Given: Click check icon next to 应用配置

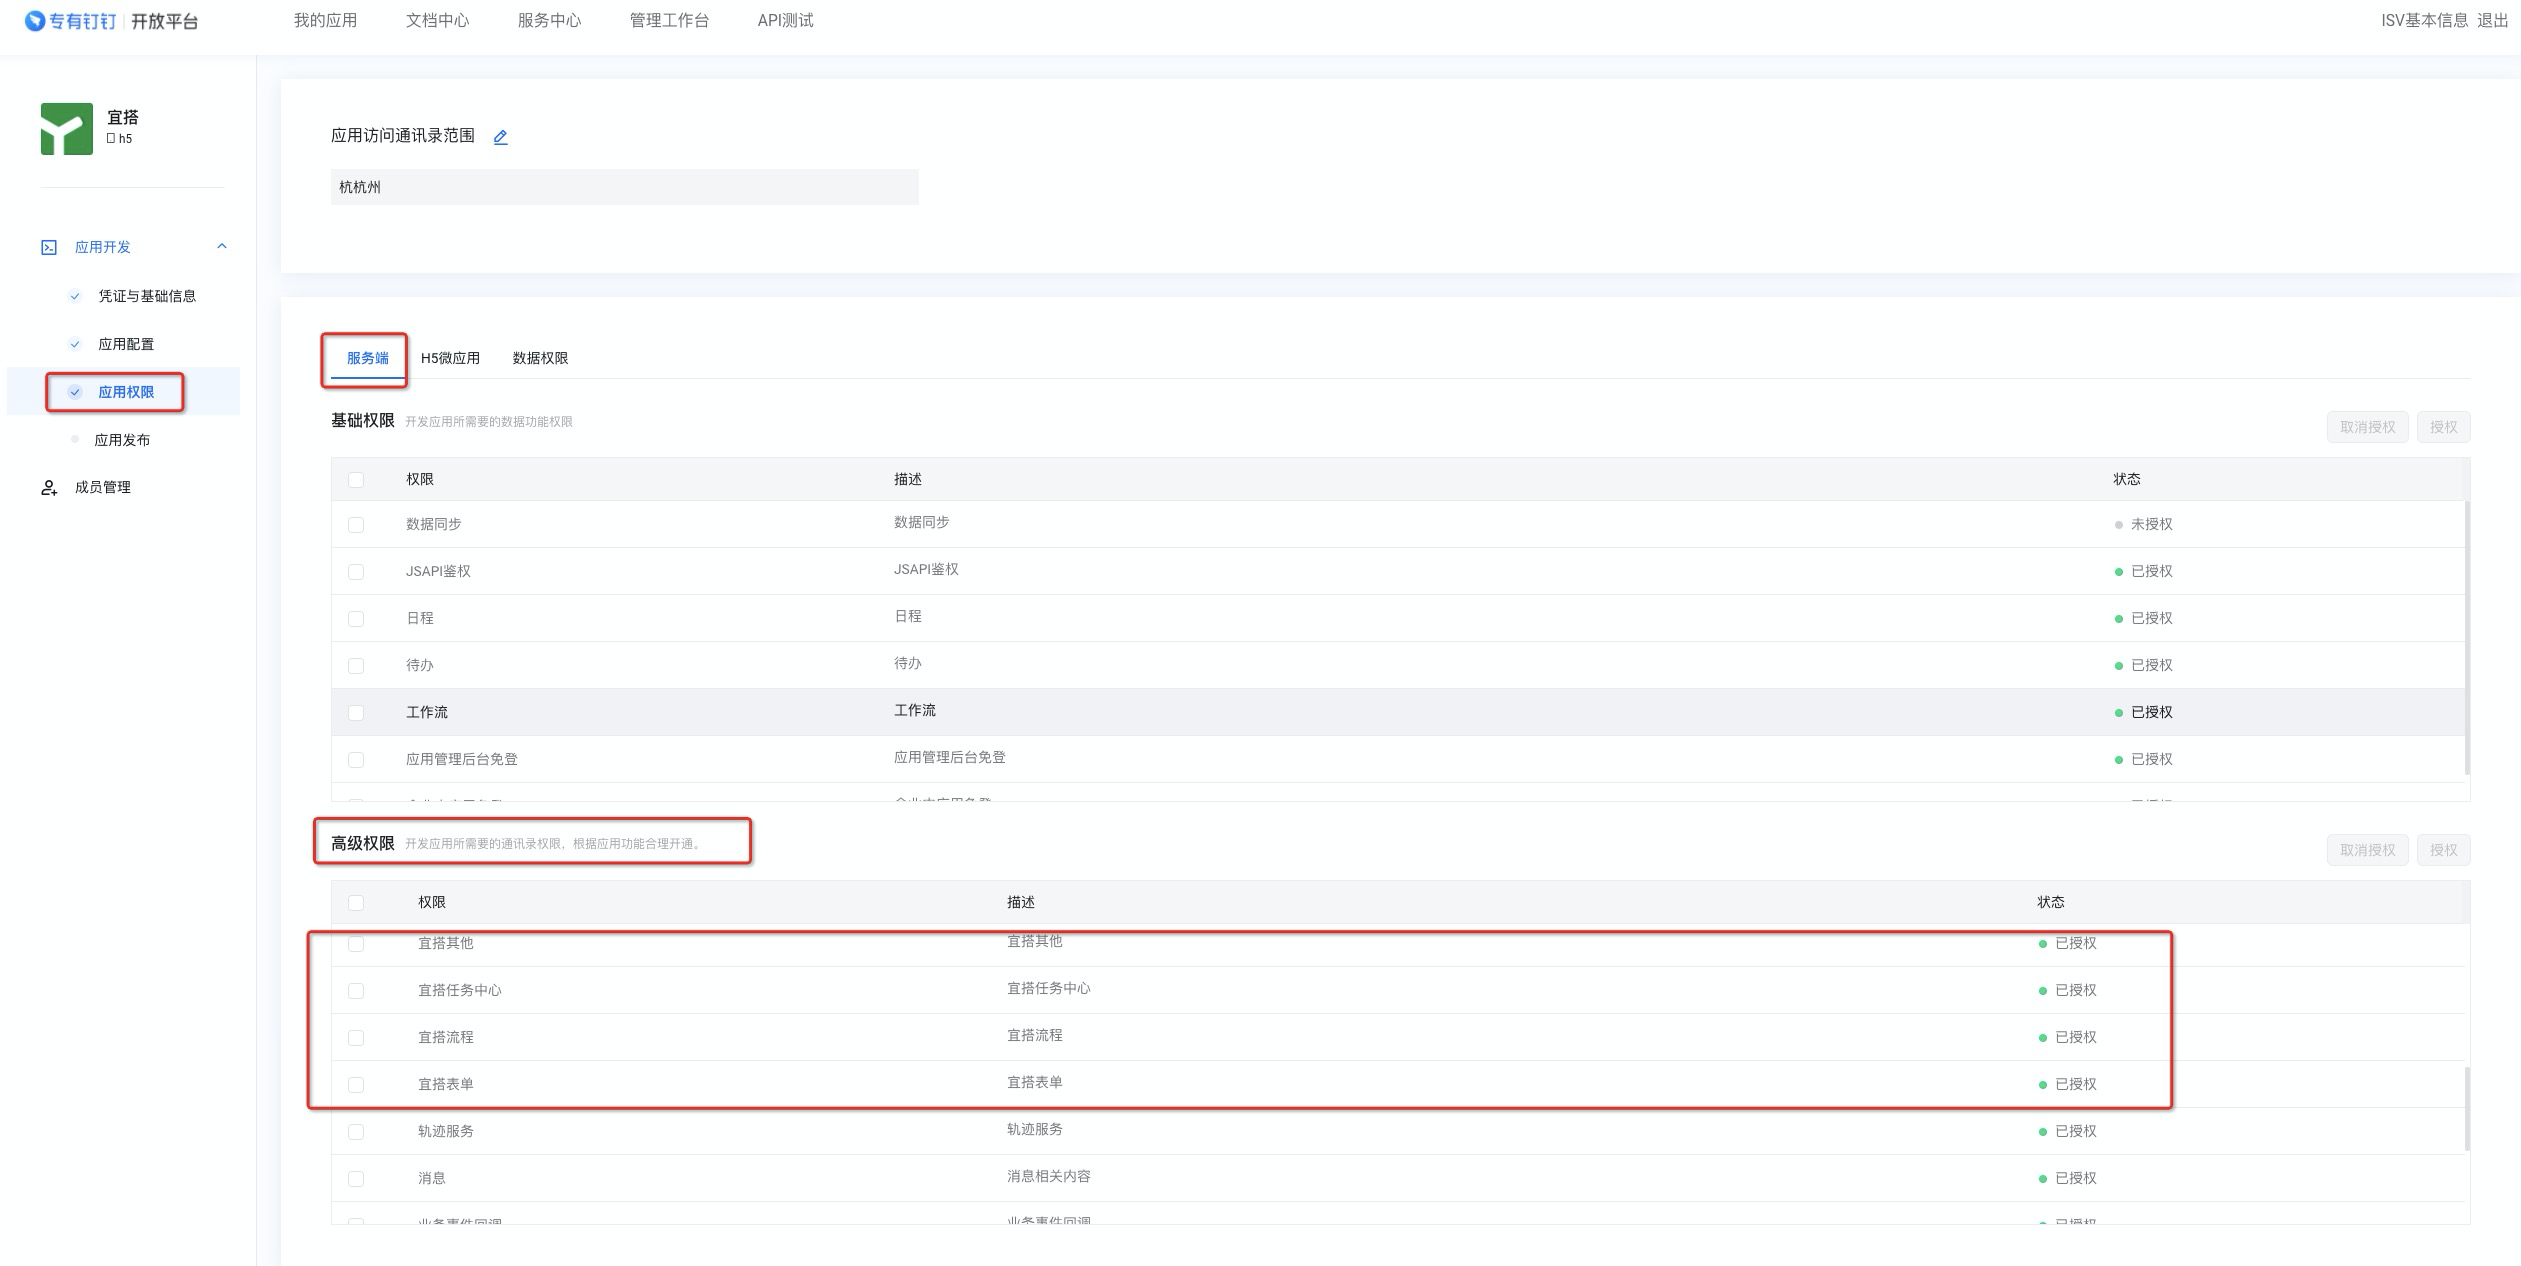Looking at the screenshot, I should tap(75, 344).
